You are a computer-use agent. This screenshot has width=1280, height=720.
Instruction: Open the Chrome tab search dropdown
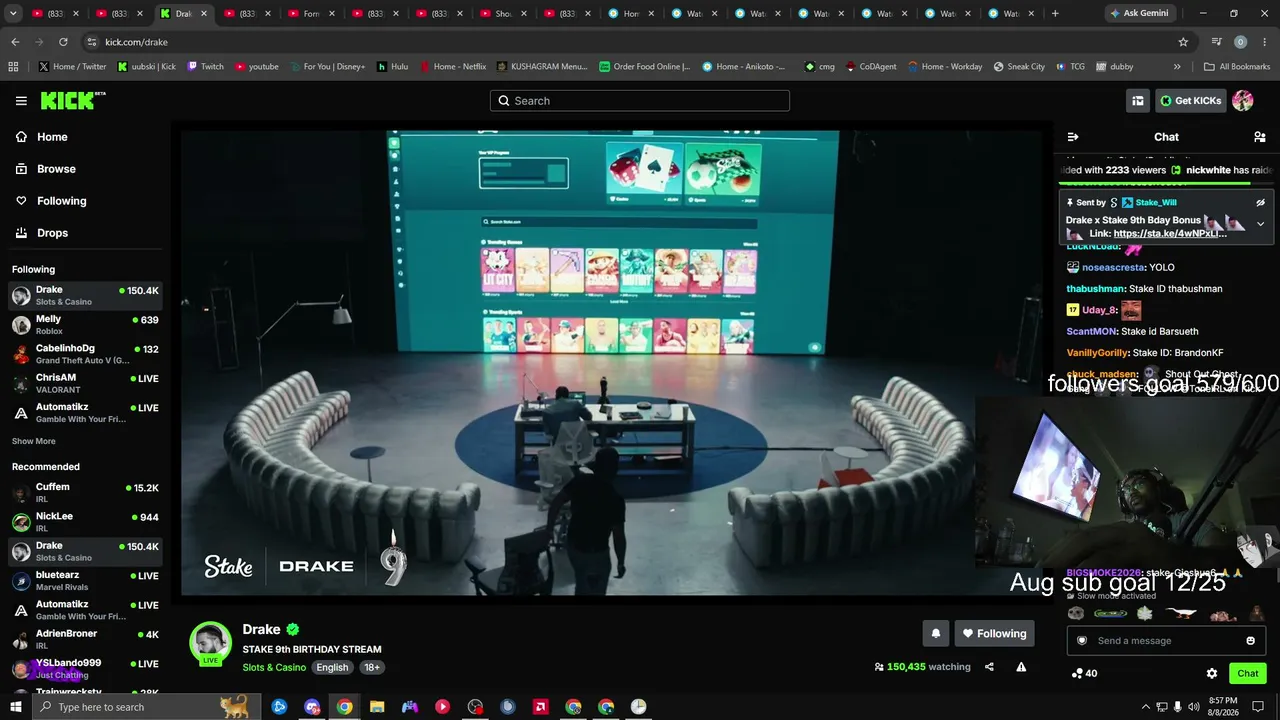(14, 14)
